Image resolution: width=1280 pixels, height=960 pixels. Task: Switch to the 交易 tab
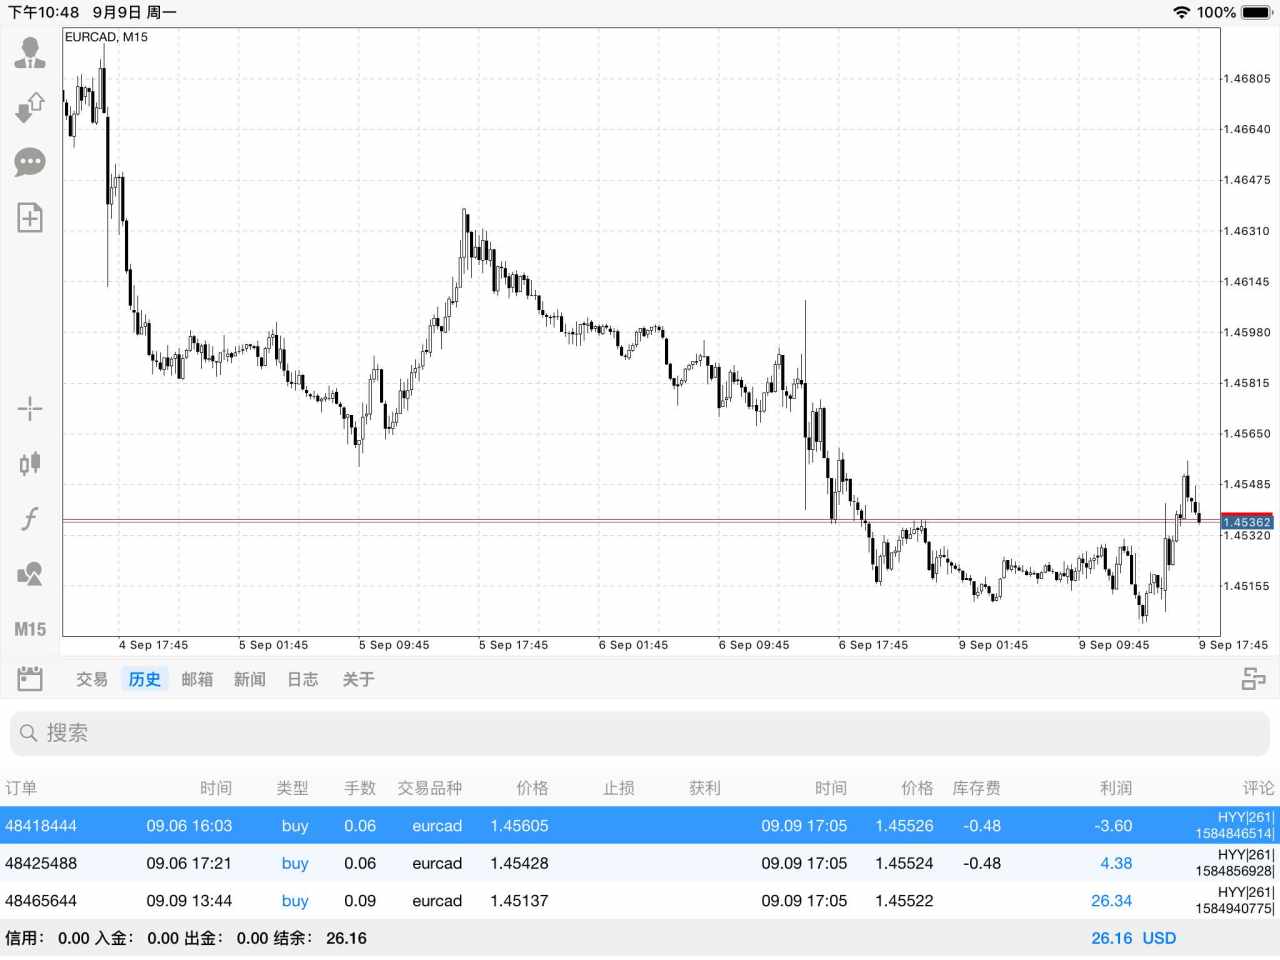(92, 679)
